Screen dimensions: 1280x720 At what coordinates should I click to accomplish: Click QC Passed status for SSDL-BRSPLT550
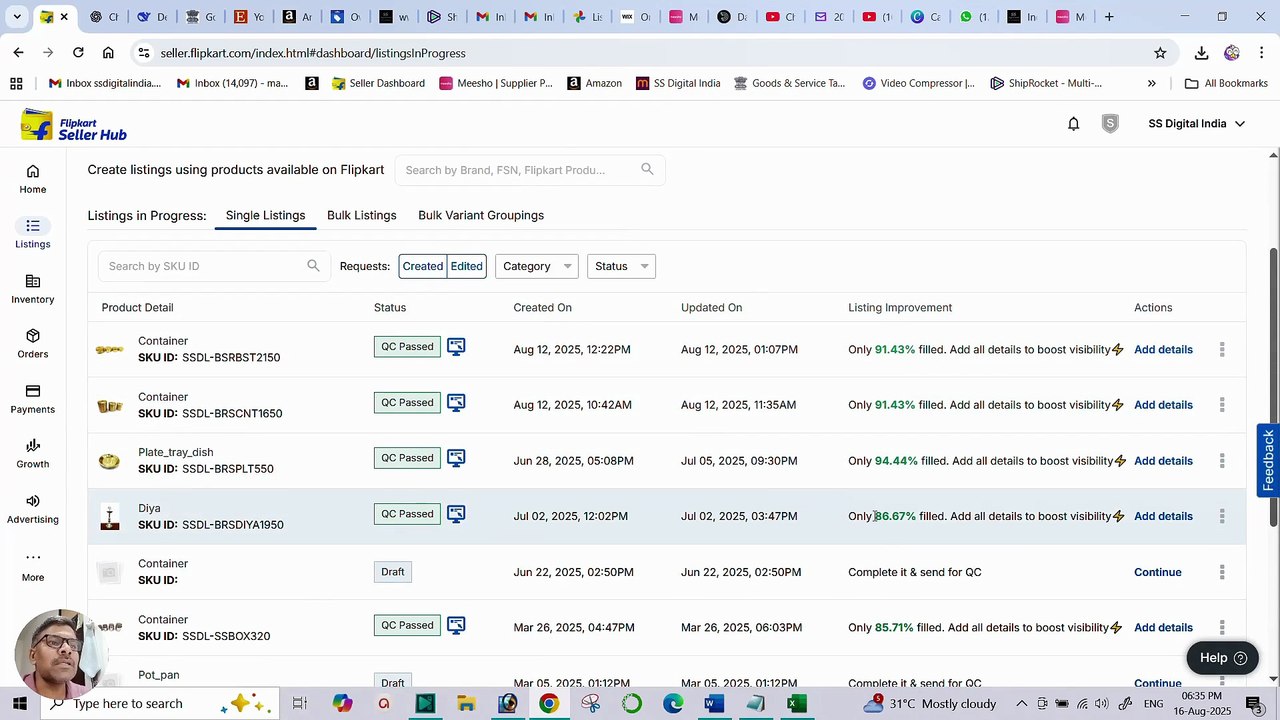pyautogui.click(x=407, y=458)
